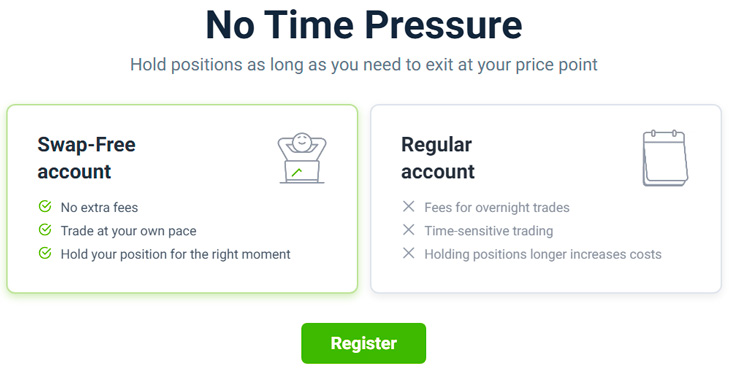Click the X icon beside Fees for overnight trades

408,206
